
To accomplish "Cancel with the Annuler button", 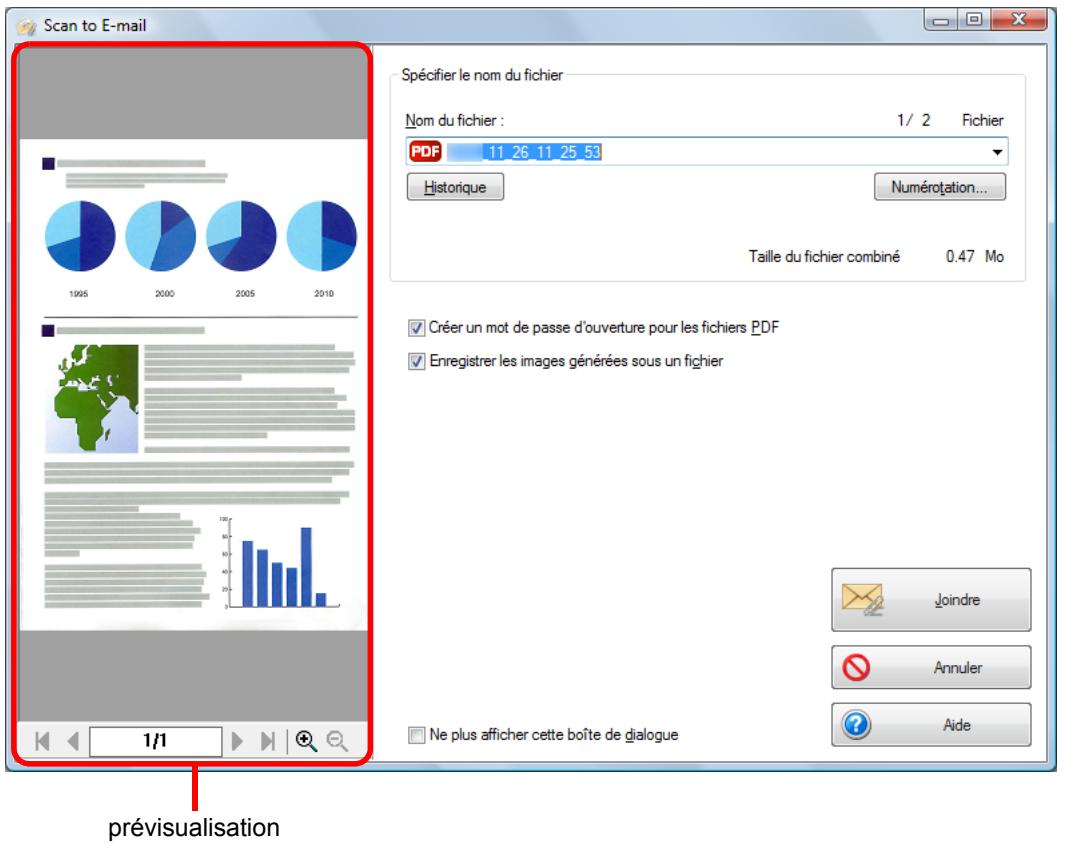I will click(931, 667).
